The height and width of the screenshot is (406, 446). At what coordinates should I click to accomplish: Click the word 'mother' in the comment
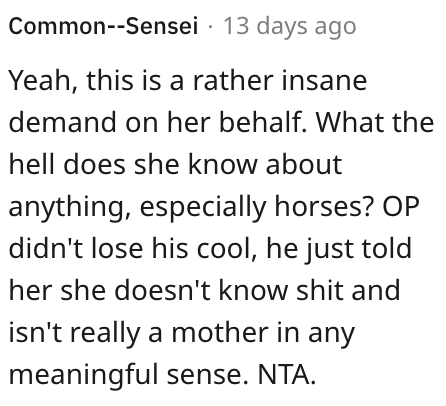pyautogui.click(x=220, y=332)
